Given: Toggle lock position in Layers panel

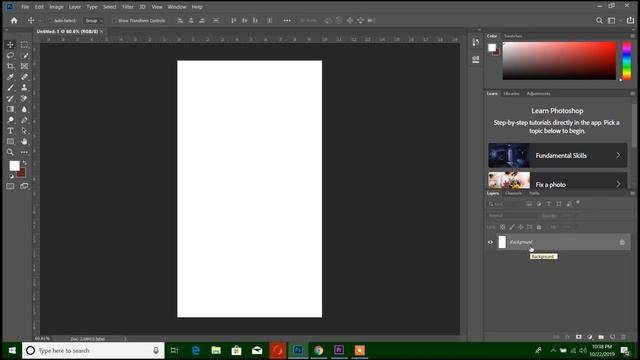Looking at the screenshot, I should 521,227.
